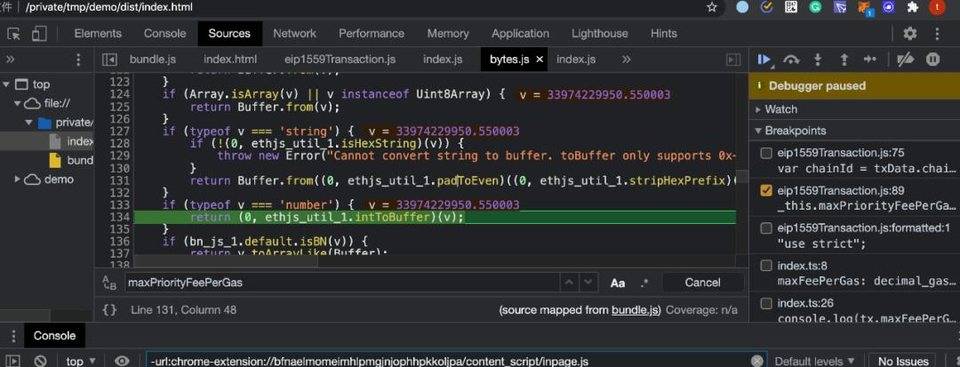This screenshot has width=960, height=367.
Task: Show more open file tabs
Action: 626,59
